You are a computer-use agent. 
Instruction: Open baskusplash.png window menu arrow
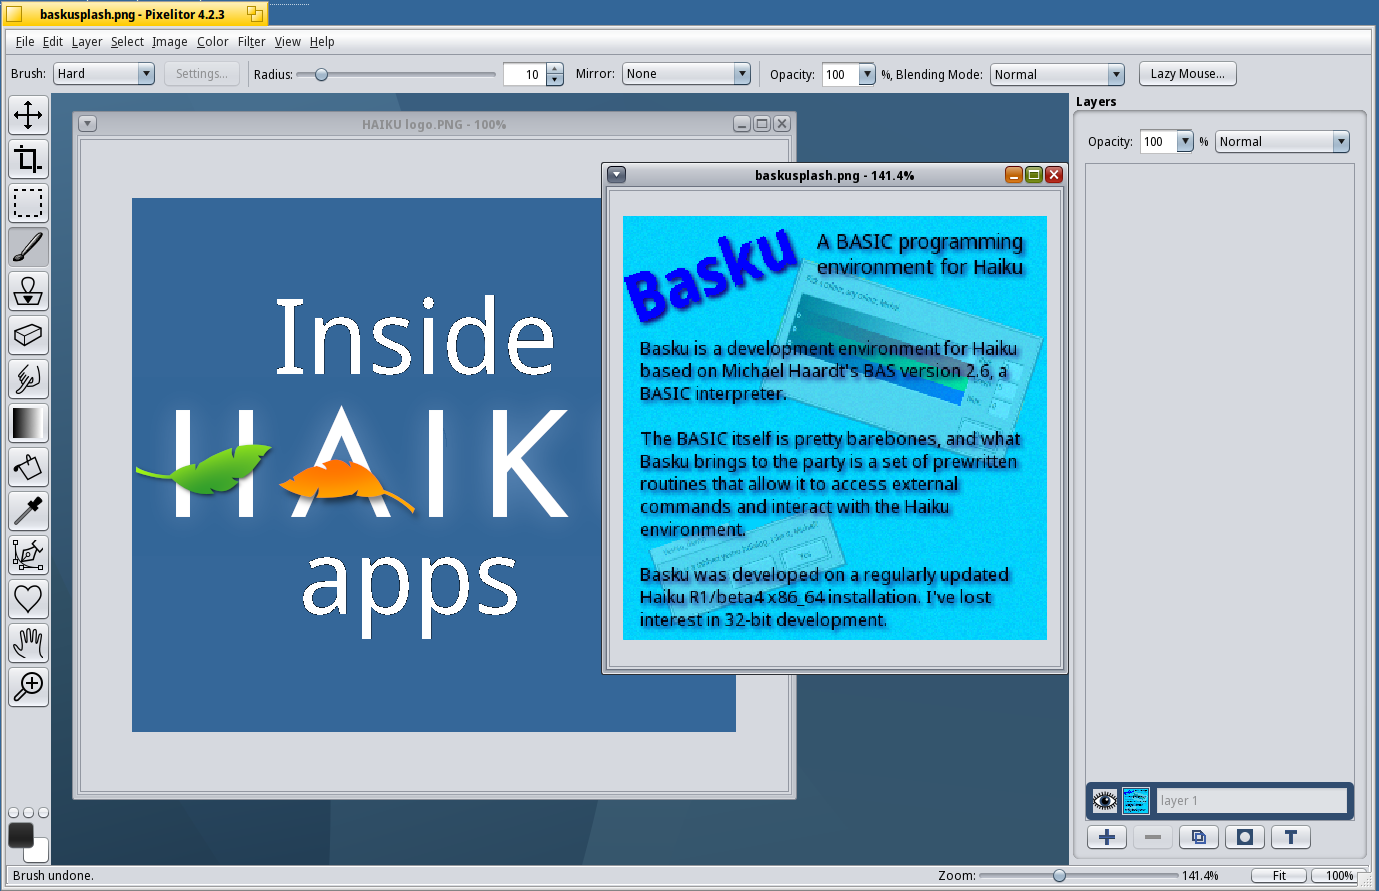(617, 175)
